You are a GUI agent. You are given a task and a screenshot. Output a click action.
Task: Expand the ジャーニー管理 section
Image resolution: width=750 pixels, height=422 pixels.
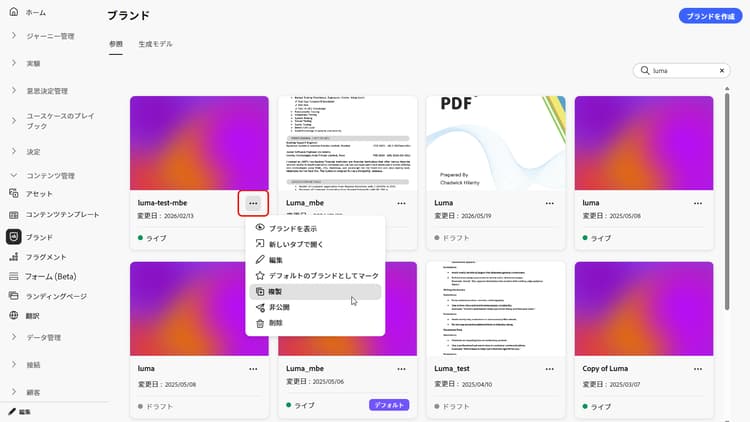(14, 36)
